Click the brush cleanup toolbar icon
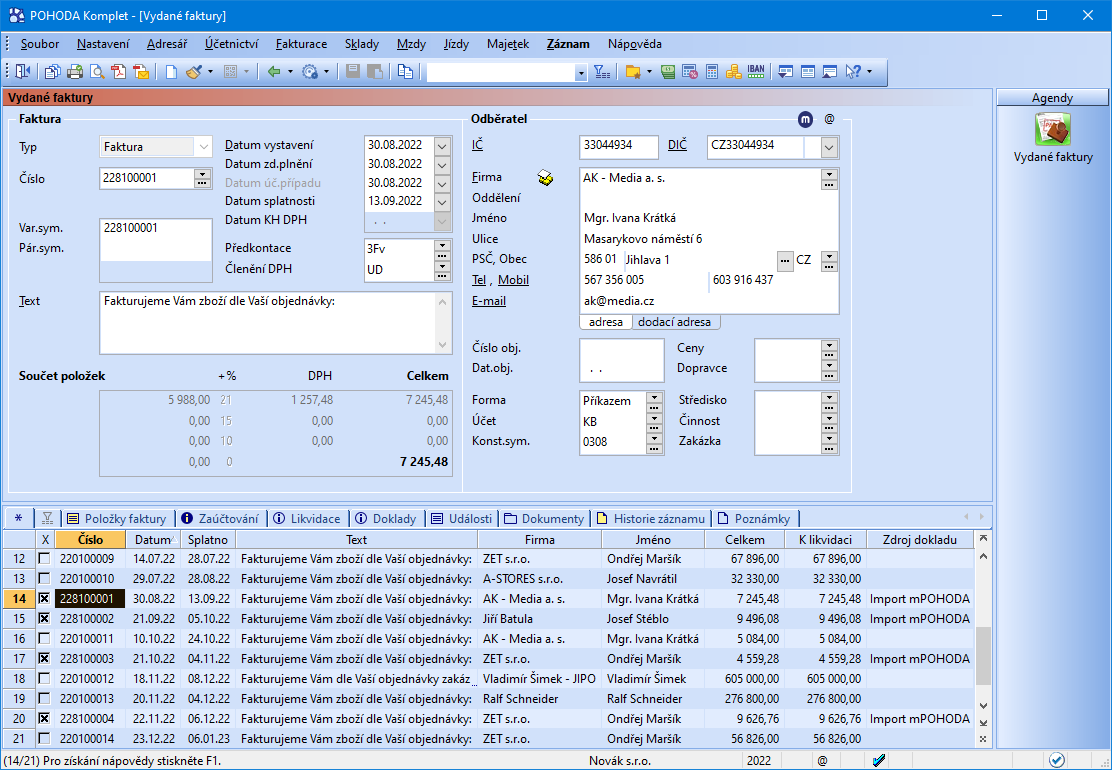Screen dimensions: 1112x770 coord(194,72)
